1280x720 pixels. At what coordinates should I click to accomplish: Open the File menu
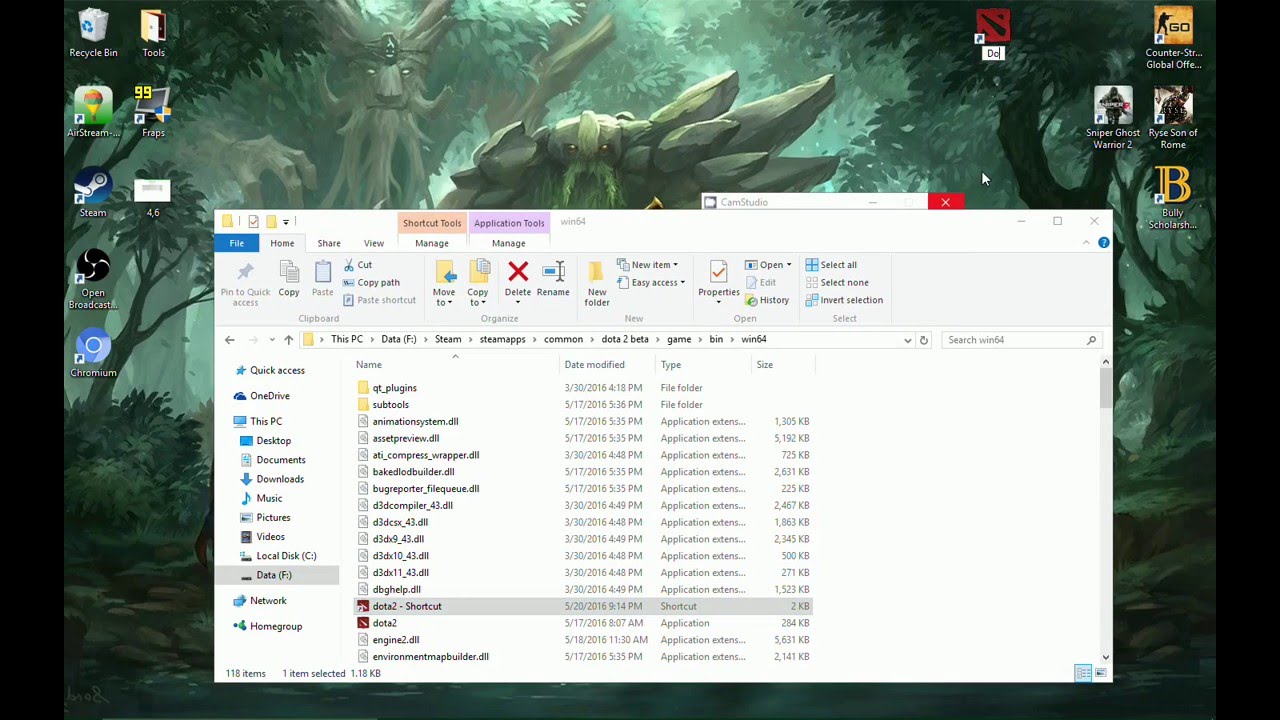(x=237, y=243)
